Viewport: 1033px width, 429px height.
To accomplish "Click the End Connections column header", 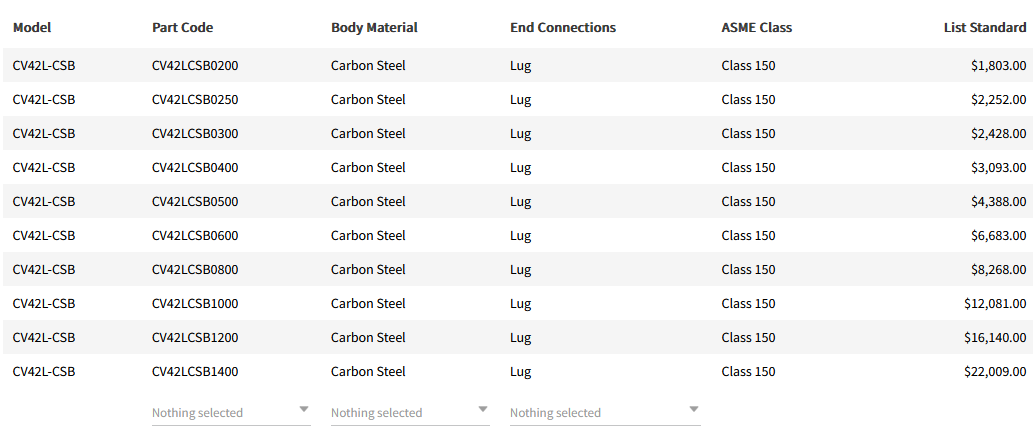I will (x=562, y=27).
